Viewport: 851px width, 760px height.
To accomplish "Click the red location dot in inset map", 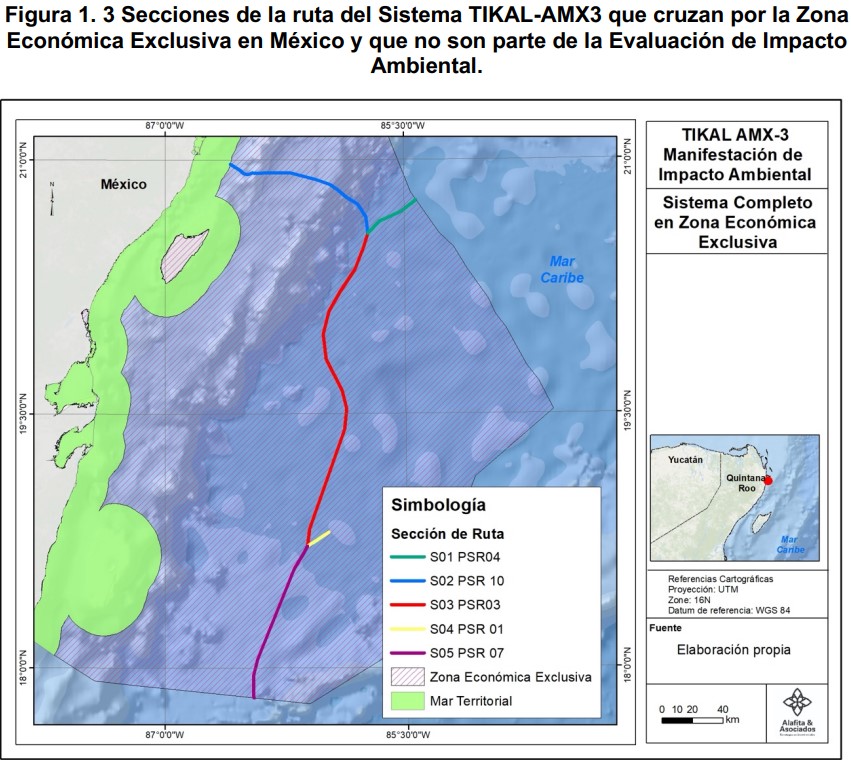I will tap(767, 480).
